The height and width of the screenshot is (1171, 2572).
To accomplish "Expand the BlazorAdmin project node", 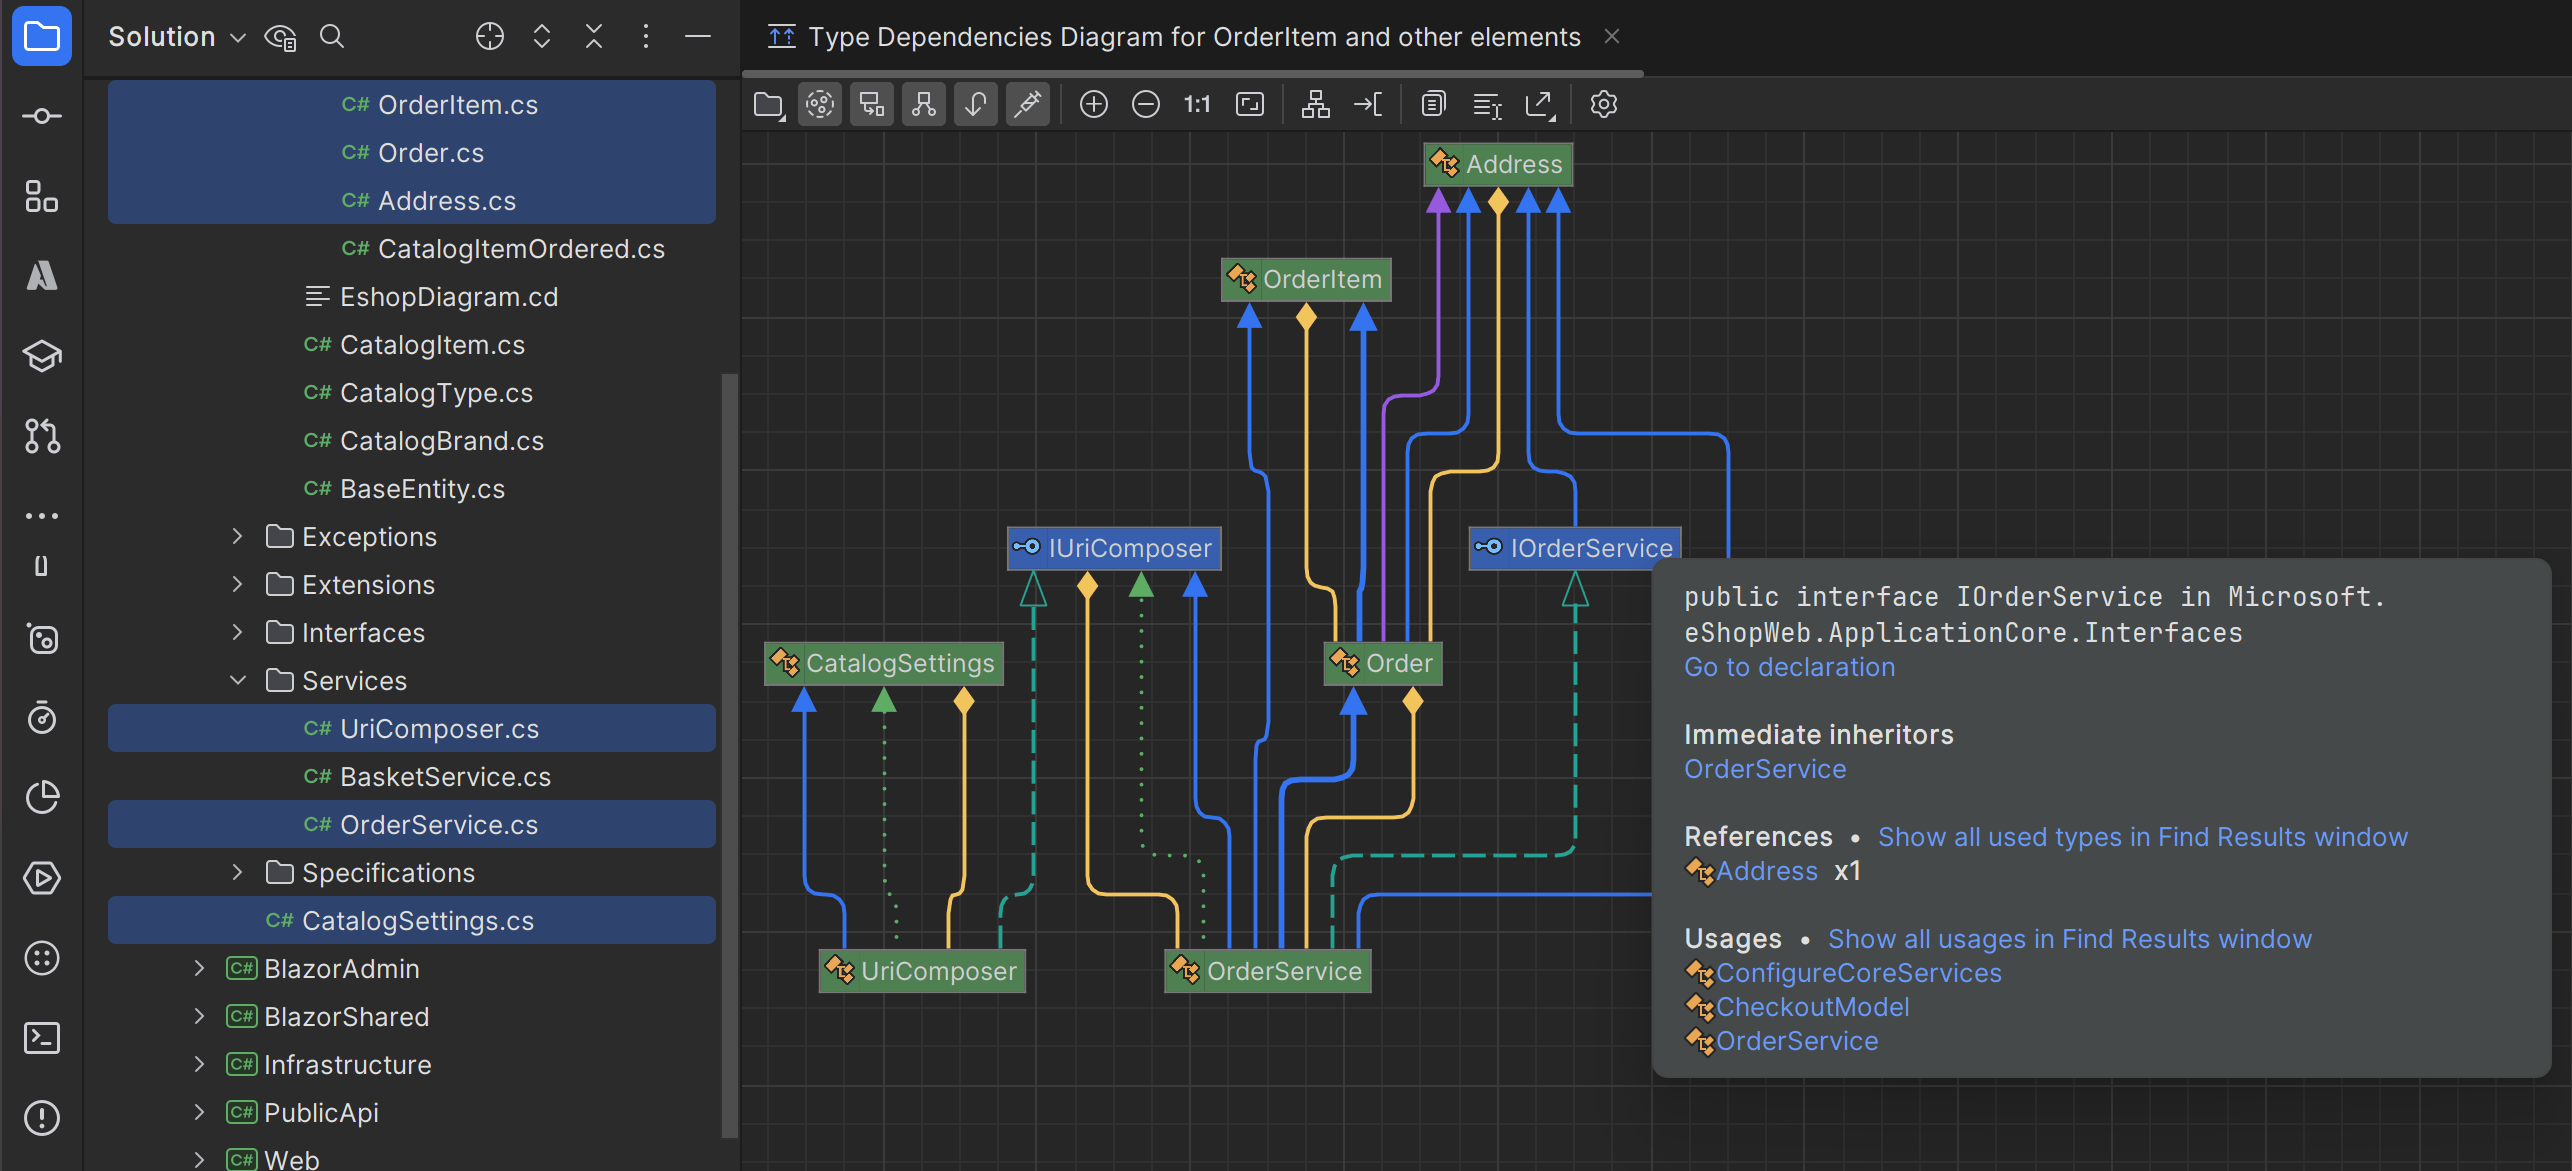I will click(199, 969).
